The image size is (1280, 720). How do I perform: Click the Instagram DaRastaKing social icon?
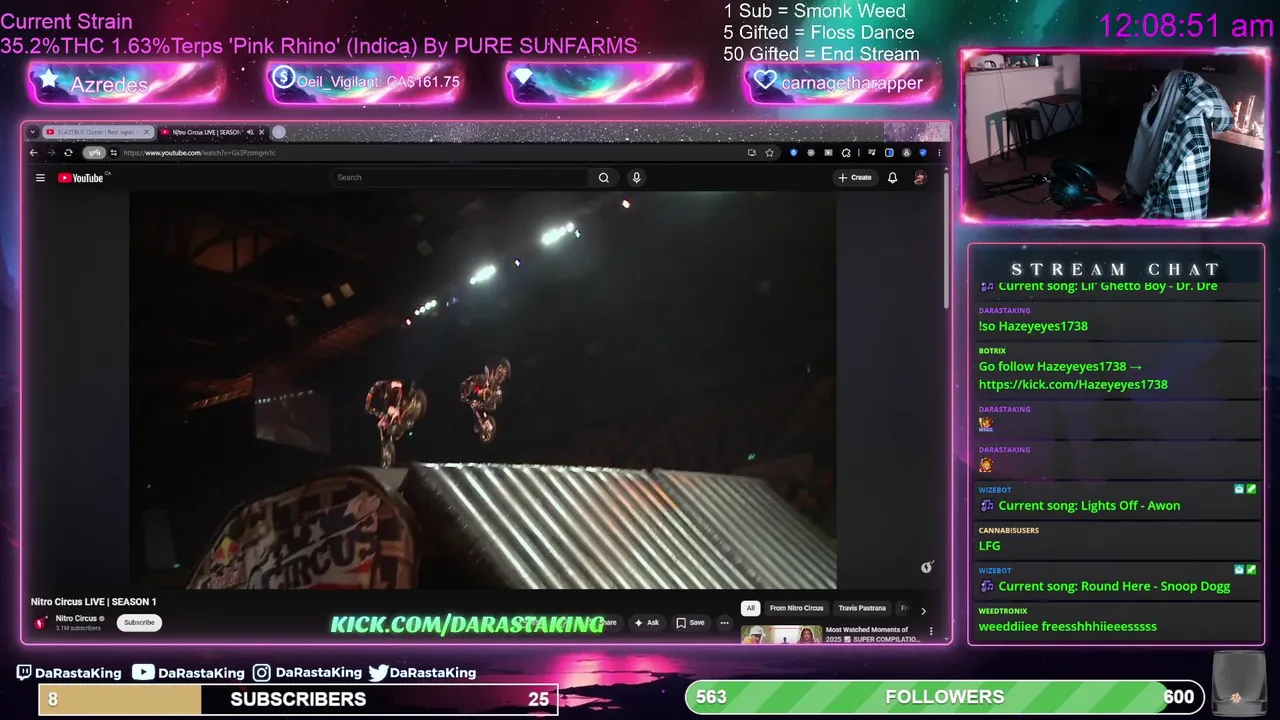[261, 673]
